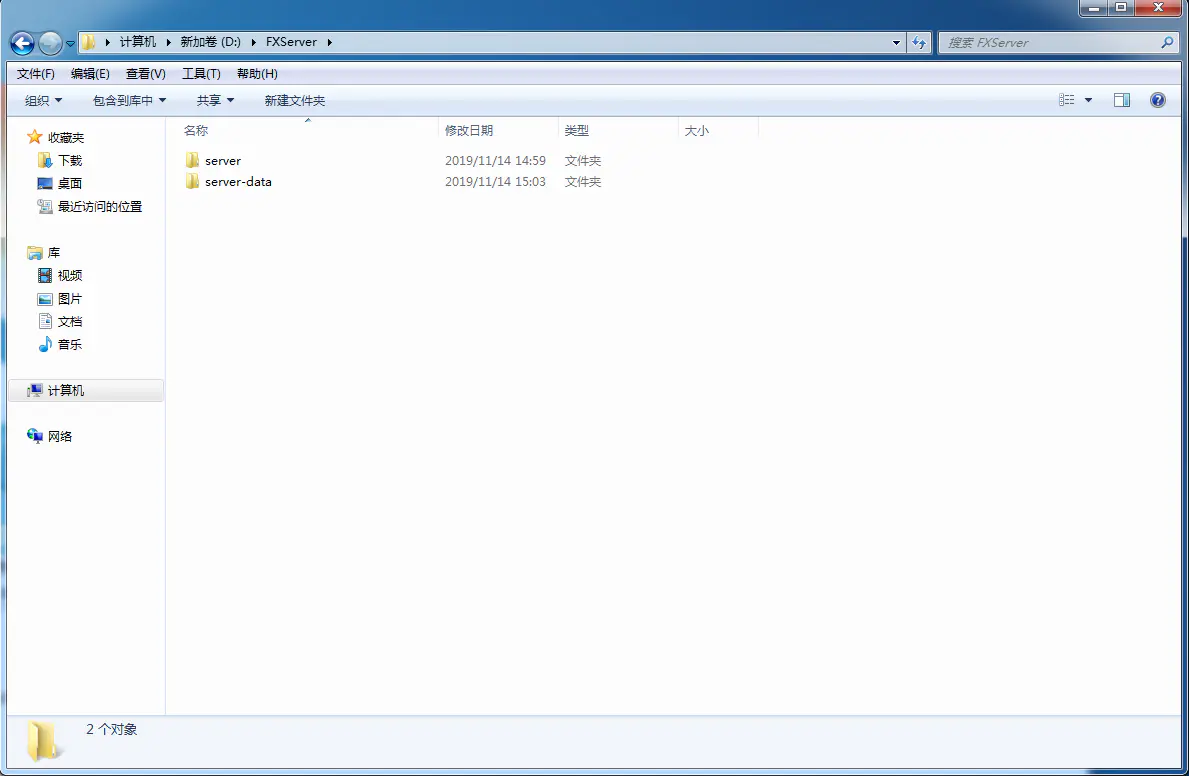Open the 包含到库中 dropdown
This screenshot has width=1189, height=776.
pos(129,100)
